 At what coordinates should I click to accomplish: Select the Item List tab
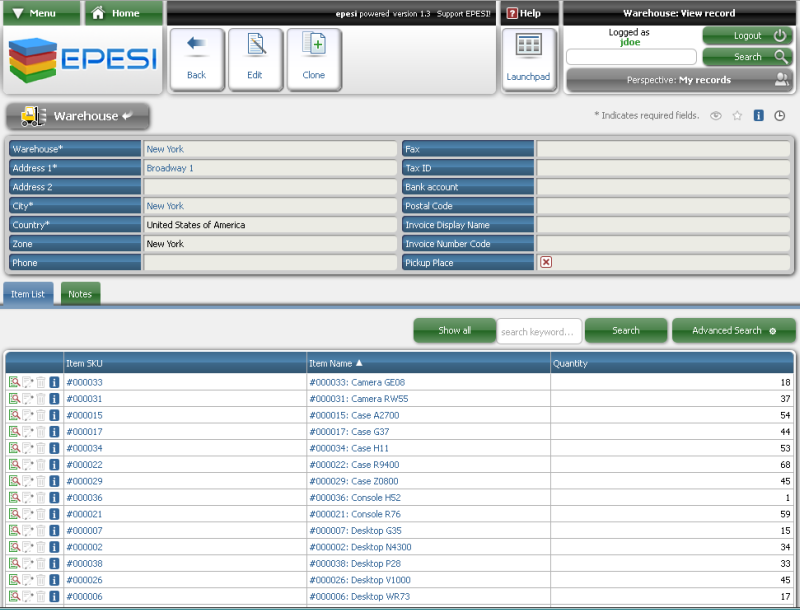28,294
